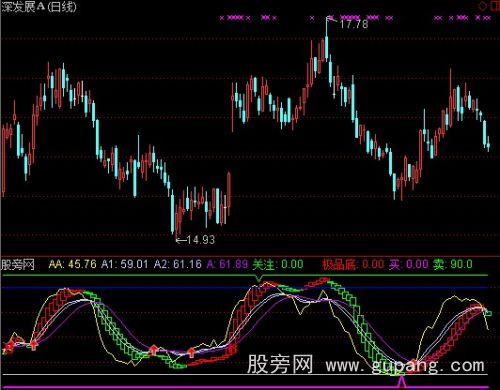Click the AA: 45.76 indicator value
This screenshot has height=390, width=500.
tap(73, 264)
